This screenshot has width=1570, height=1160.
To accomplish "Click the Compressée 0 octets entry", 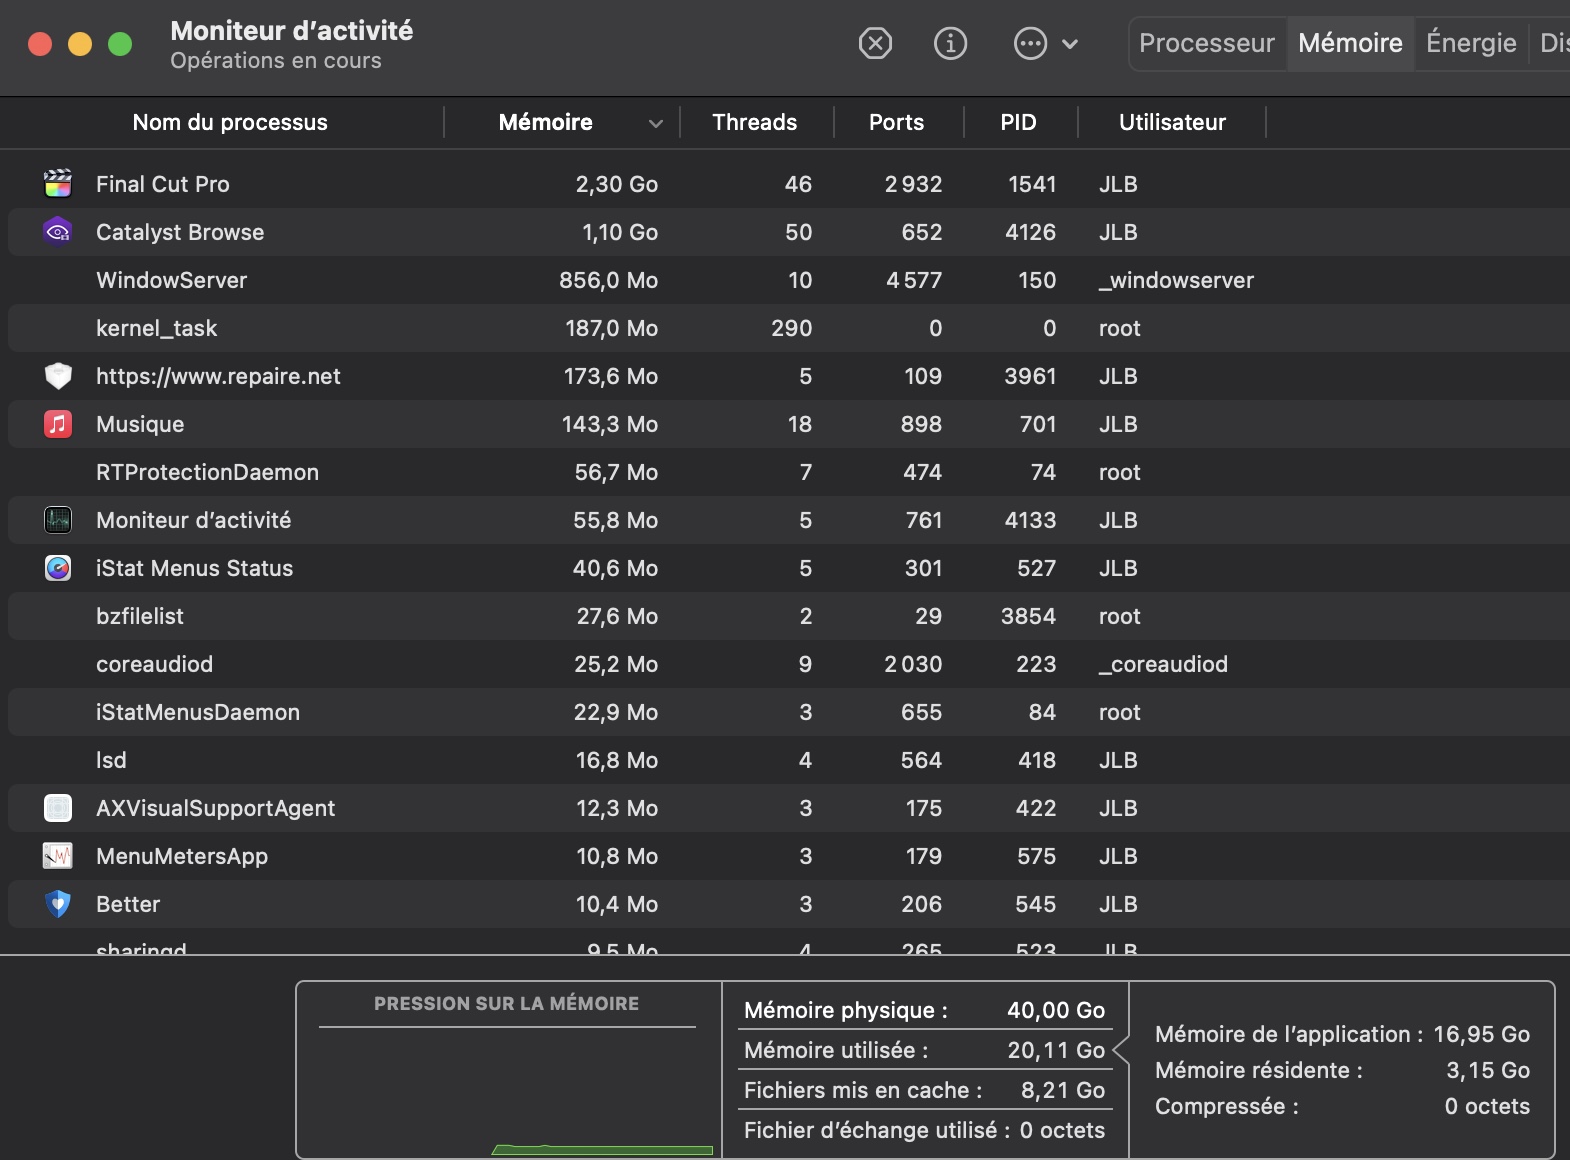I will [1342, 1106].
